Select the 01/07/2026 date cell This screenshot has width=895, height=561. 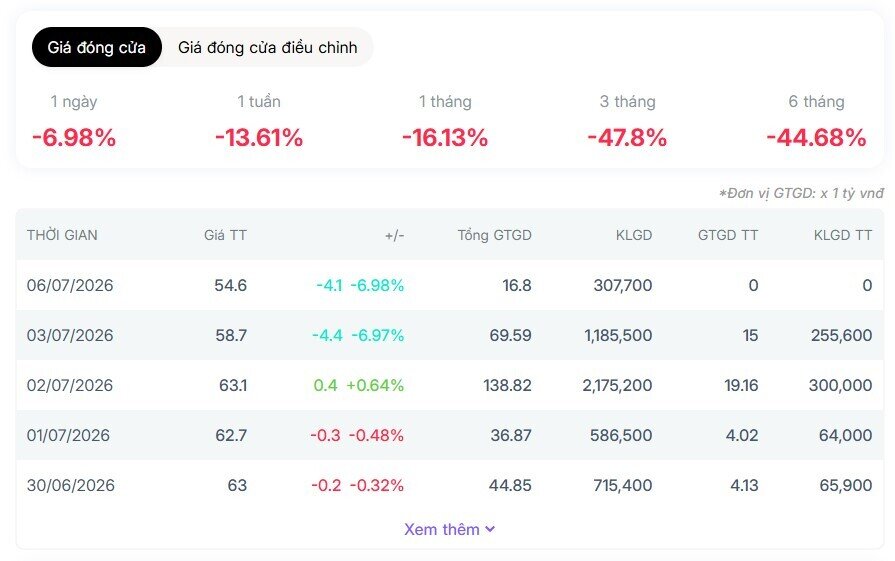pos(68,435)
